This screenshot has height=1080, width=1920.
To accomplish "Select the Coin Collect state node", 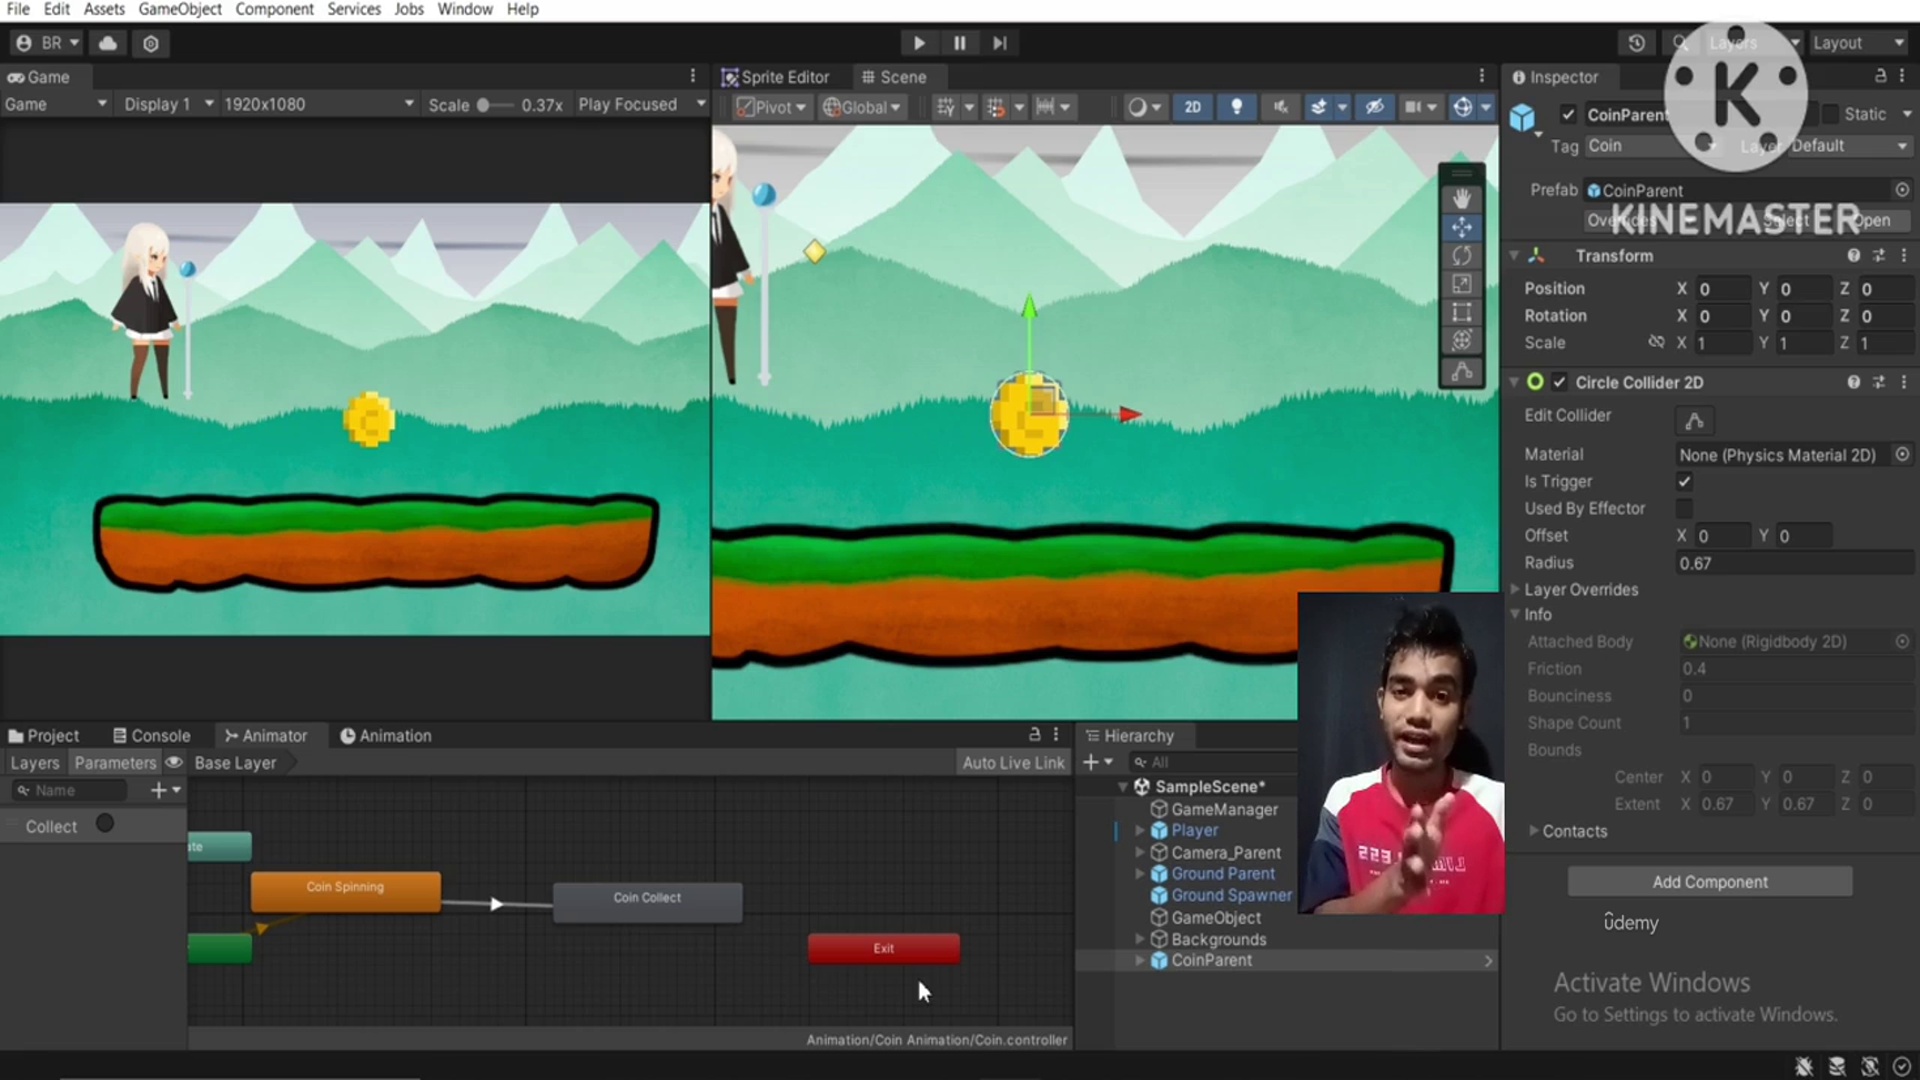I will pos(647,901).
